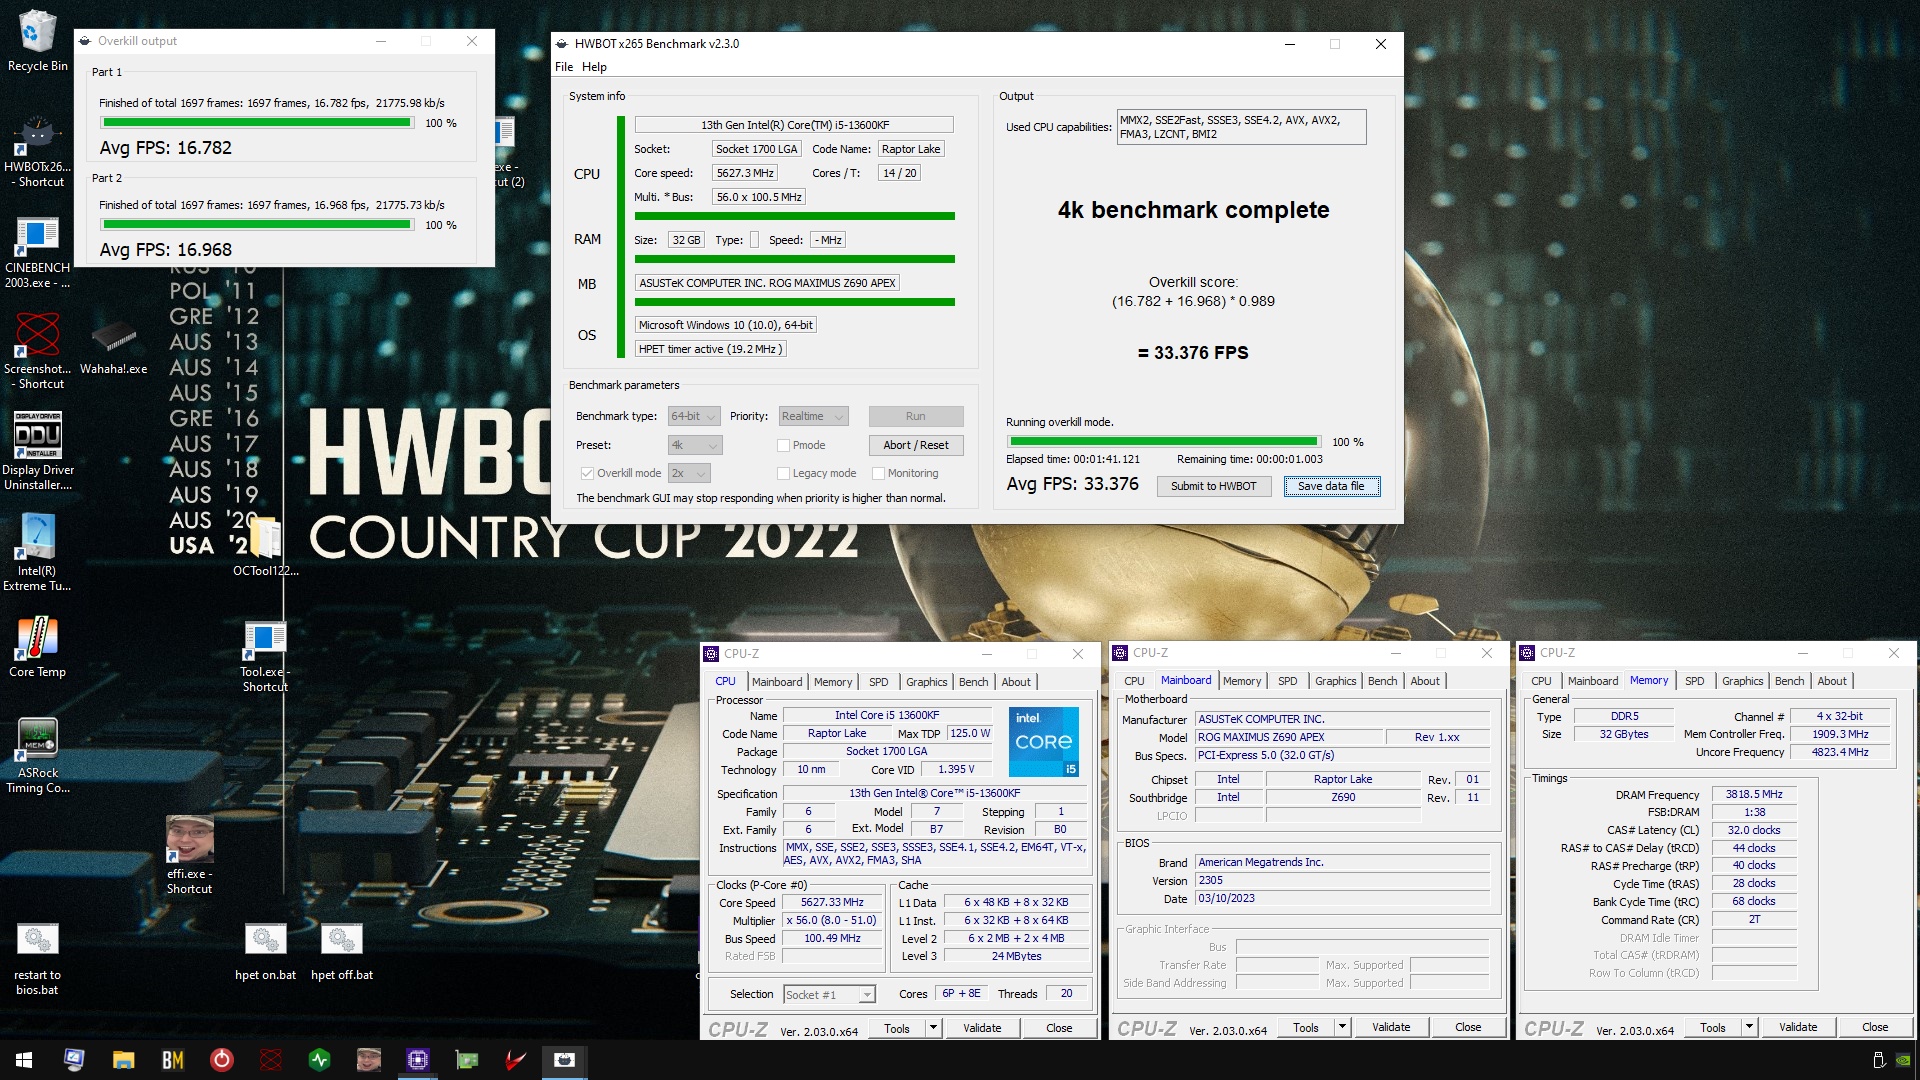
Task: Open the Recycle Bin desktop icon
Action: coord(37,41)
